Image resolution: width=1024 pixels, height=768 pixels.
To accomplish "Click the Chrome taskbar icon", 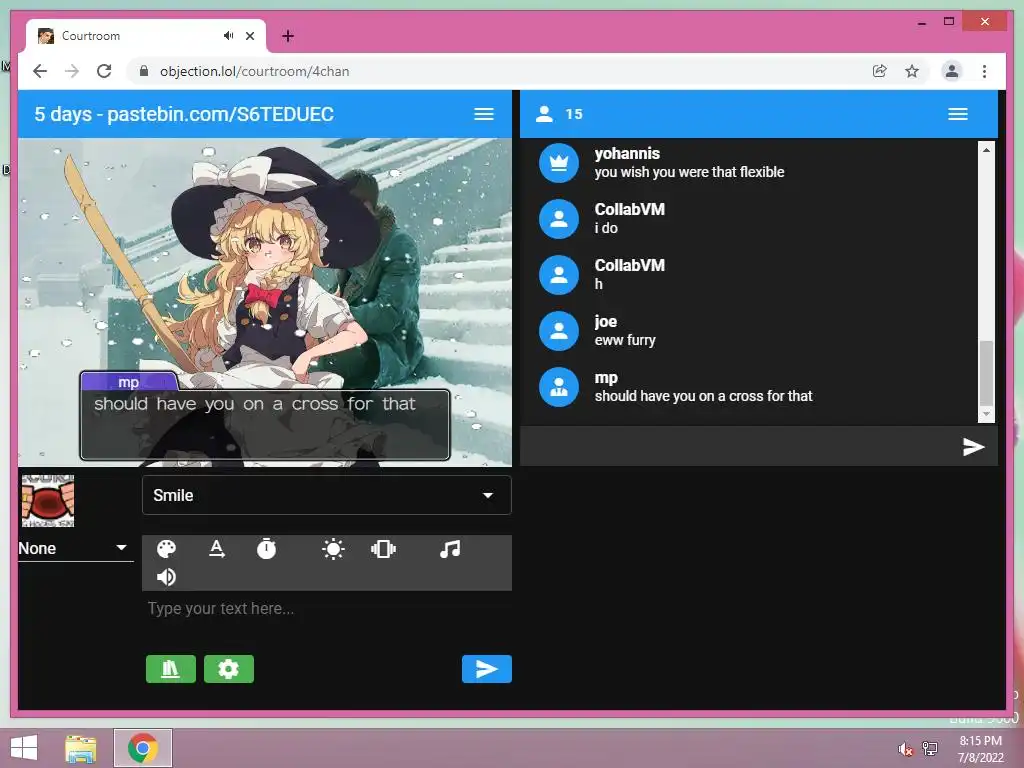I will (x=143, y=748).
